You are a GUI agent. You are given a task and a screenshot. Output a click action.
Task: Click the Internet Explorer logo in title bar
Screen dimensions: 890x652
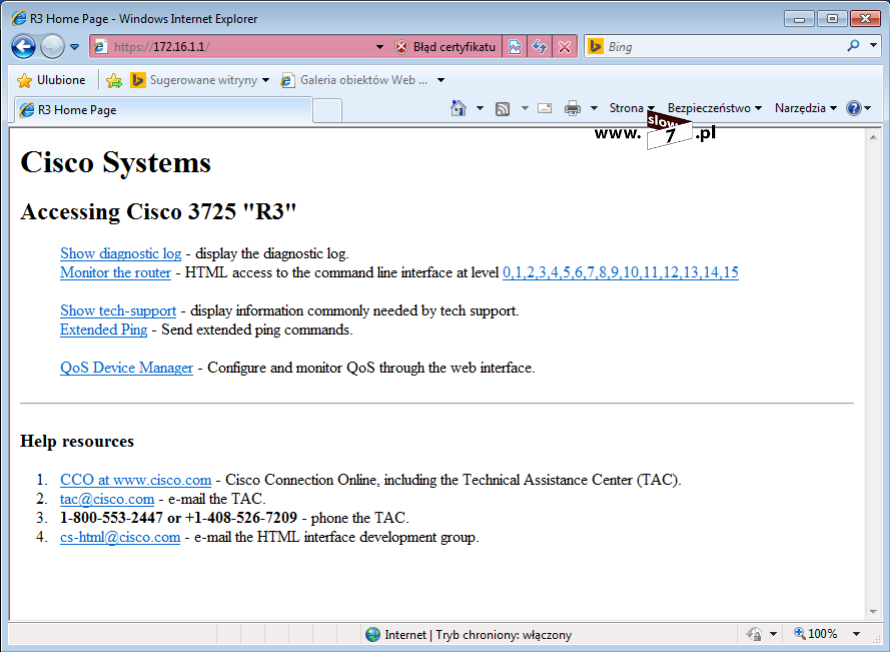(x=19, y=18)
